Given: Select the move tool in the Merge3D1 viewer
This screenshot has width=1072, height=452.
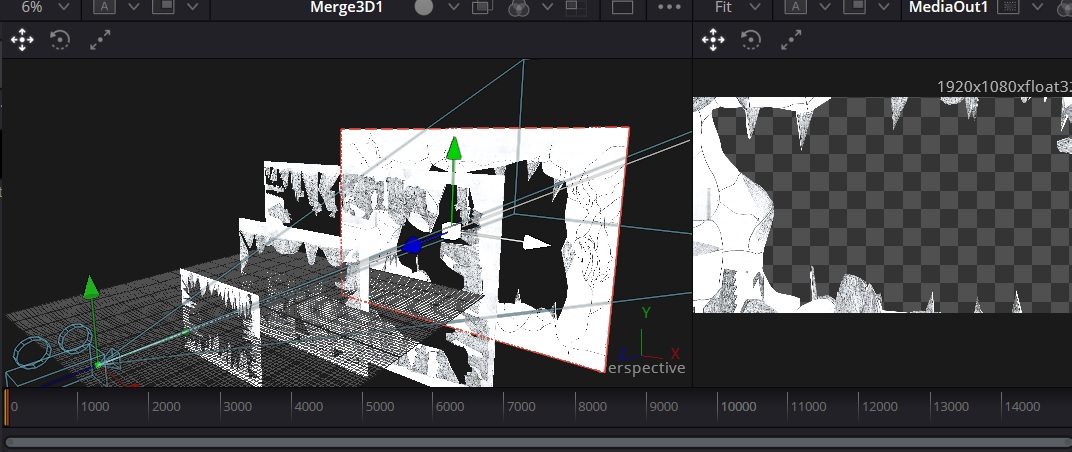Looking at the screenshot, I should (22, 40).
